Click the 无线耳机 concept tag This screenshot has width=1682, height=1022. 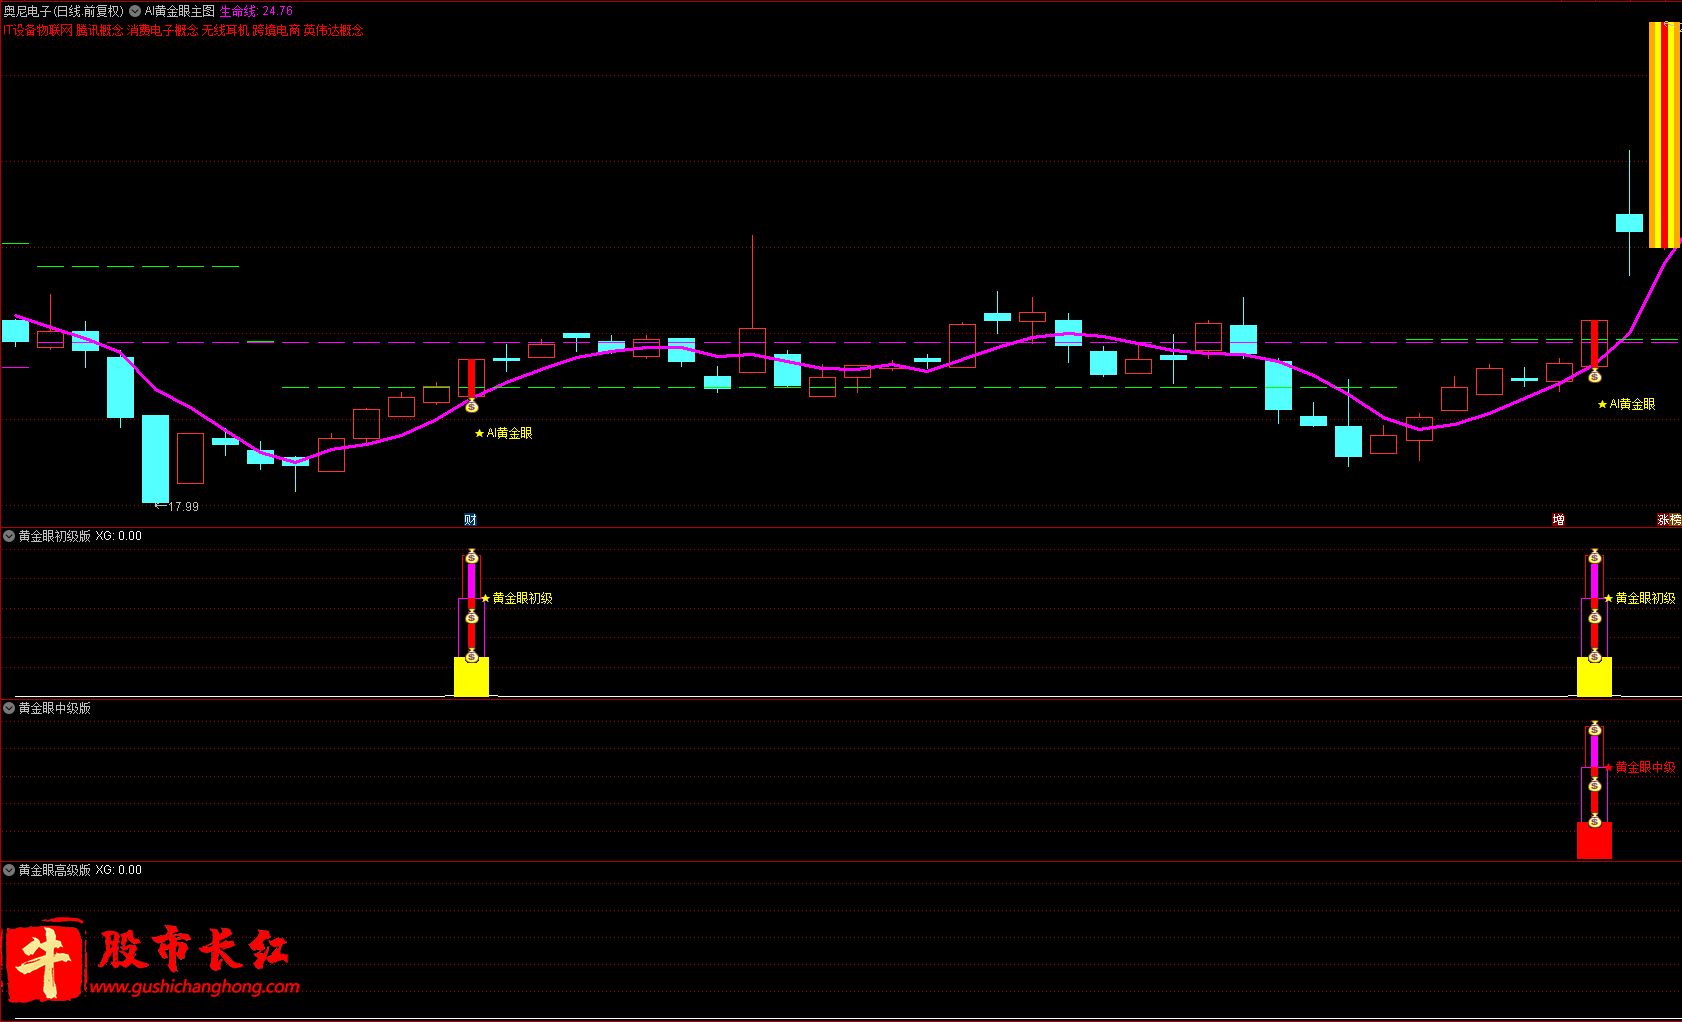(x=225, y=30)
